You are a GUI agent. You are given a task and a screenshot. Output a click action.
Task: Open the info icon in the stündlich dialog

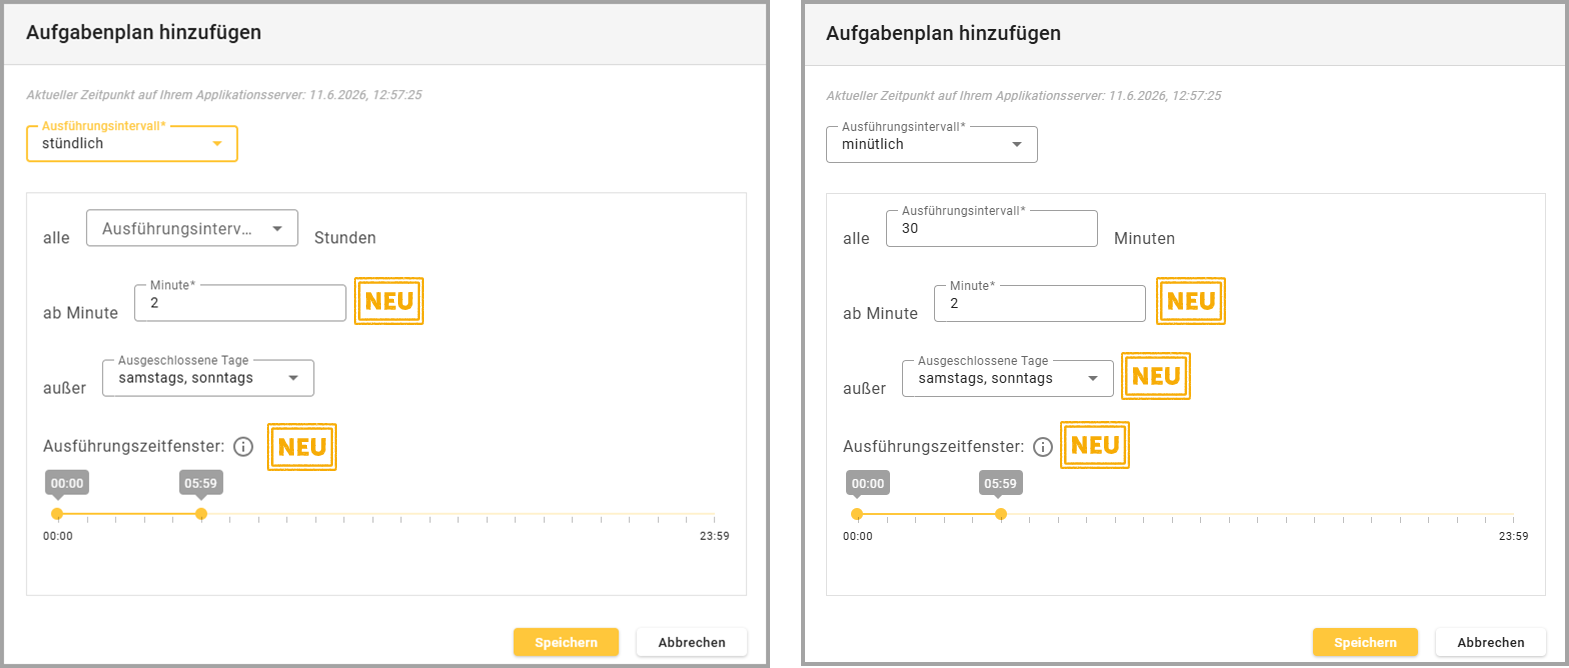[x=243, y=447]
